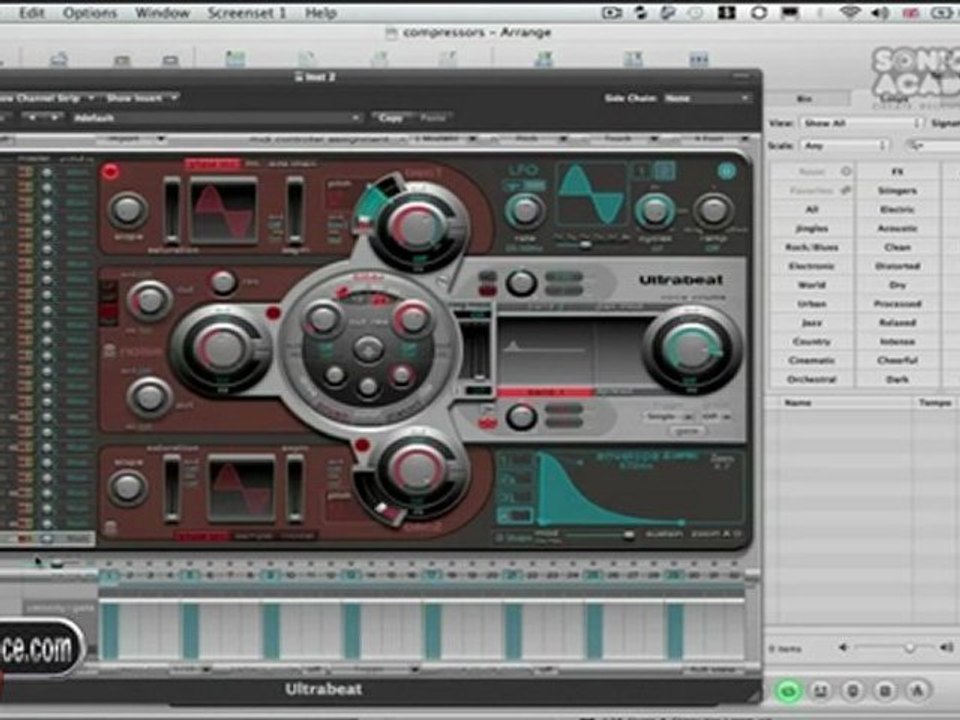Viewport: 960px width, 720px height.
Task: Select the Distorted loop descriptor
Action: pos(898,266)
